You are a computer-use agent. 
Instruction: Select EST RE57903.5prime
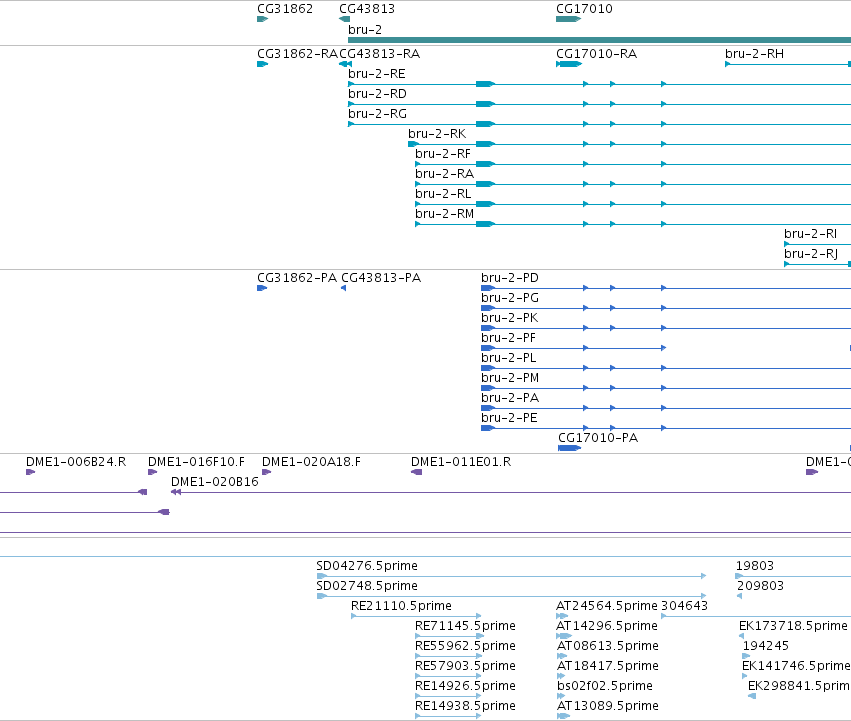coord(448,676)
